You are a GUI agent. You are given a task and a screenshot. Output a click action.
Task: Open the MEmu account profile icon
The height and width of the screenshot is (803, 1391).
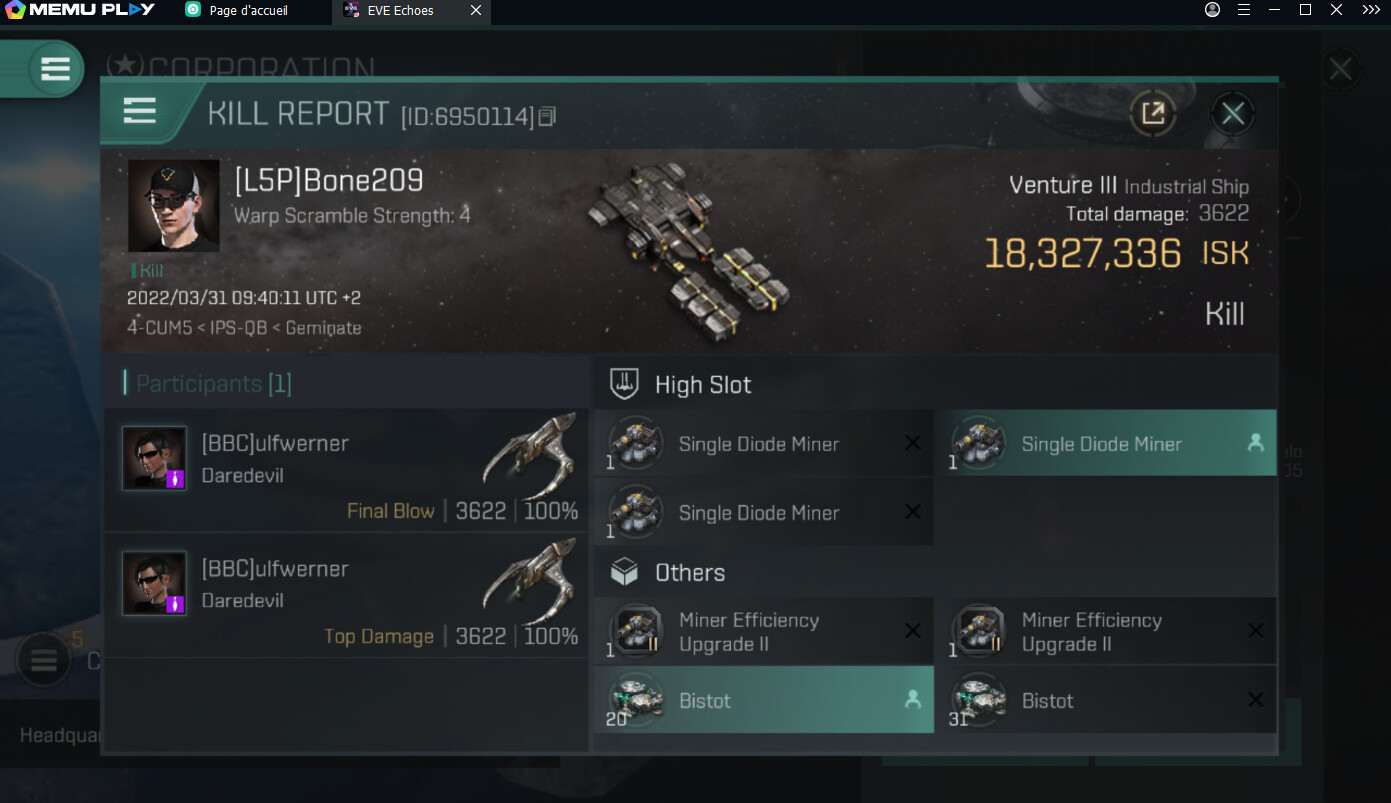[x=1212, y=10]
